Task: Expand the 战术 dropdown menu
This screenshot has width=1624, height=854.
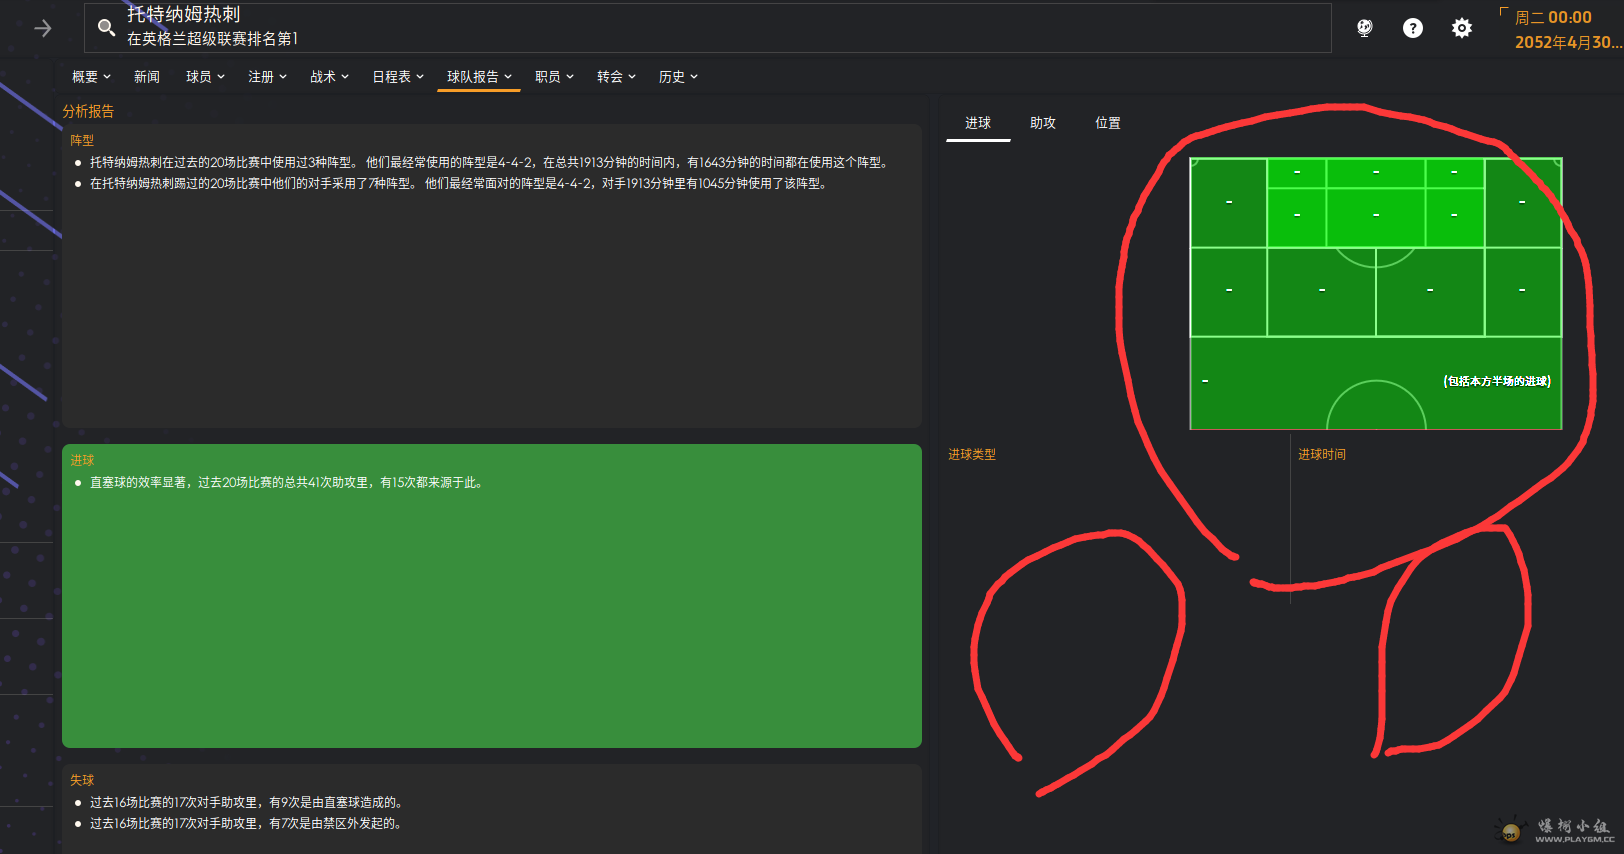Action: (329, 77)
